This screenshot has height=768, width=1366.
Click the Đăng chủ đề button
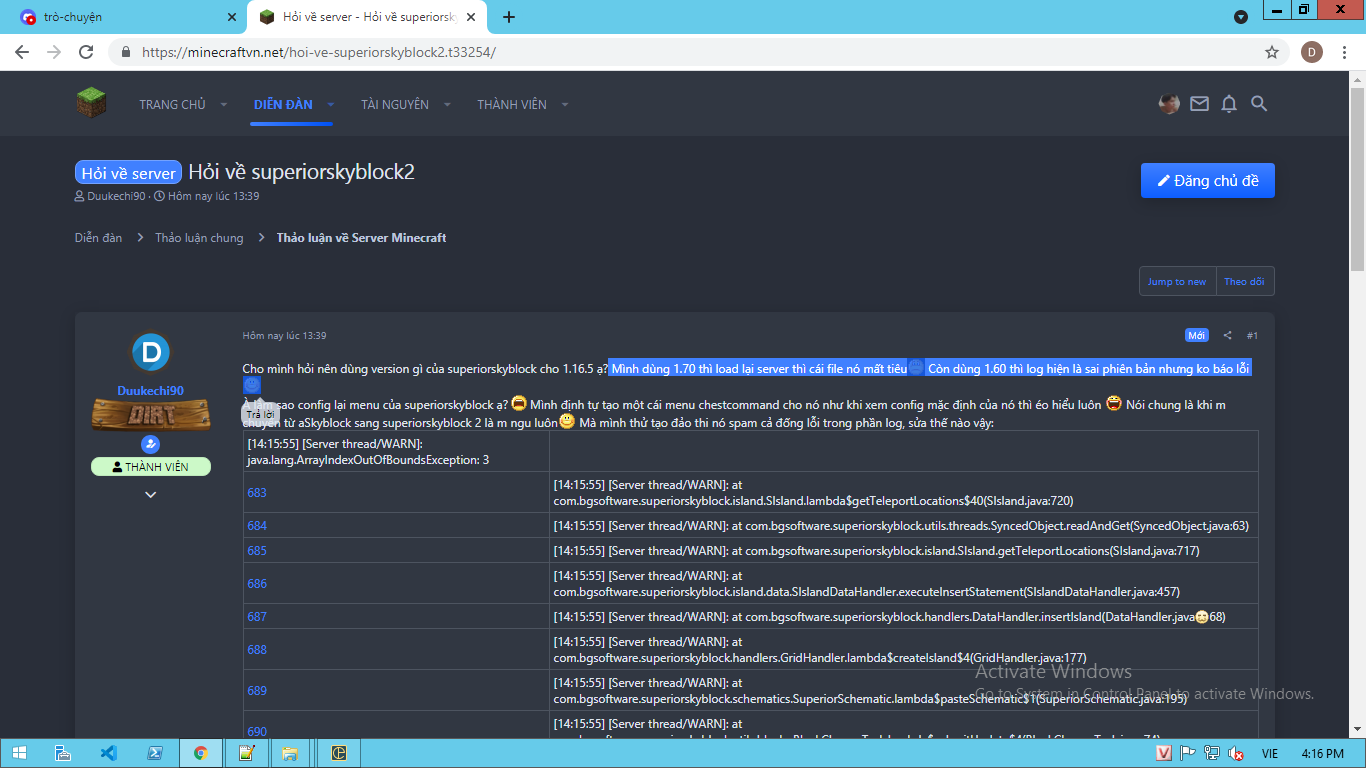click(1207, 181)
